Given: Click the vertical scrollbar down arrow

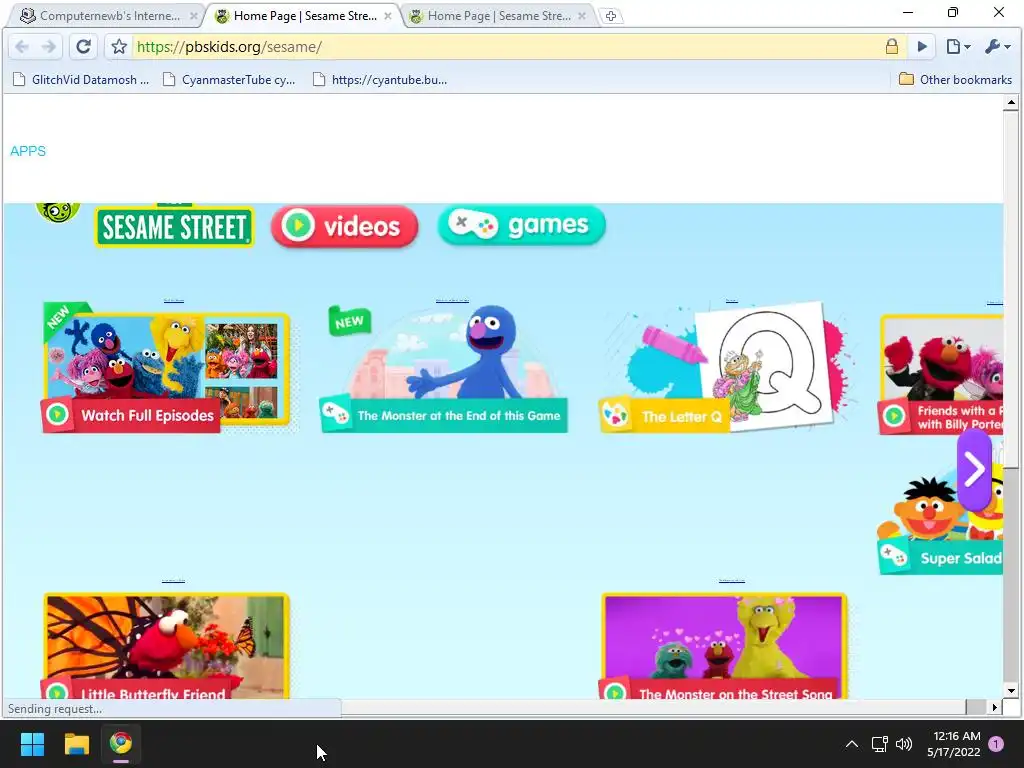Looking at the screenshot, I should click(1011, 691).
